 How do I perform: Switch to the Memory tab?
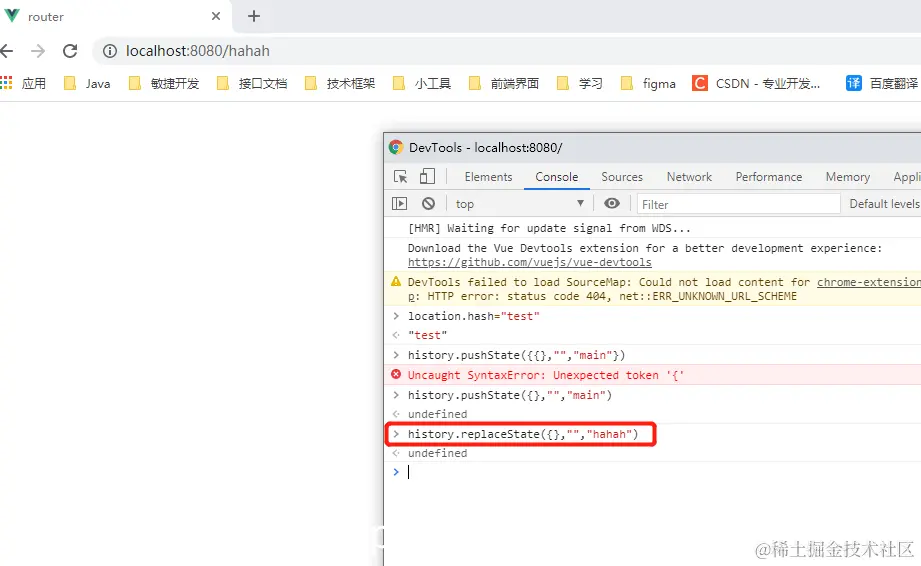(x=848, y=177)
